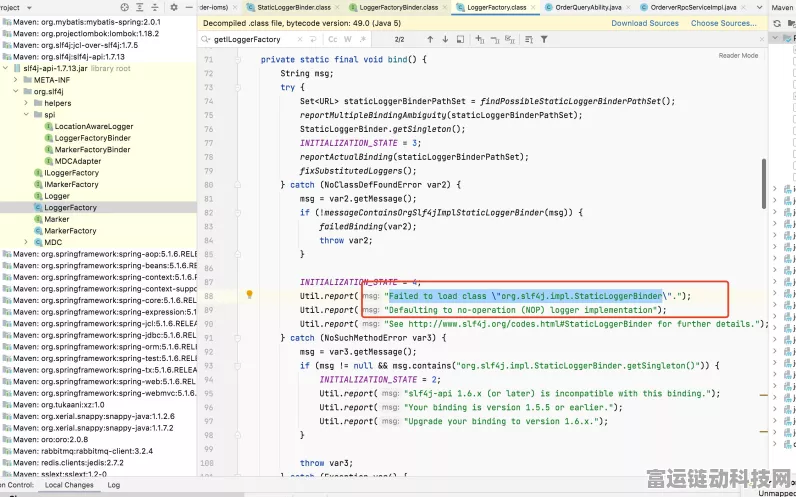This screenshot has width=796, height=497.
Task: Go to previous search occurrence arrow
Action: 430,40
